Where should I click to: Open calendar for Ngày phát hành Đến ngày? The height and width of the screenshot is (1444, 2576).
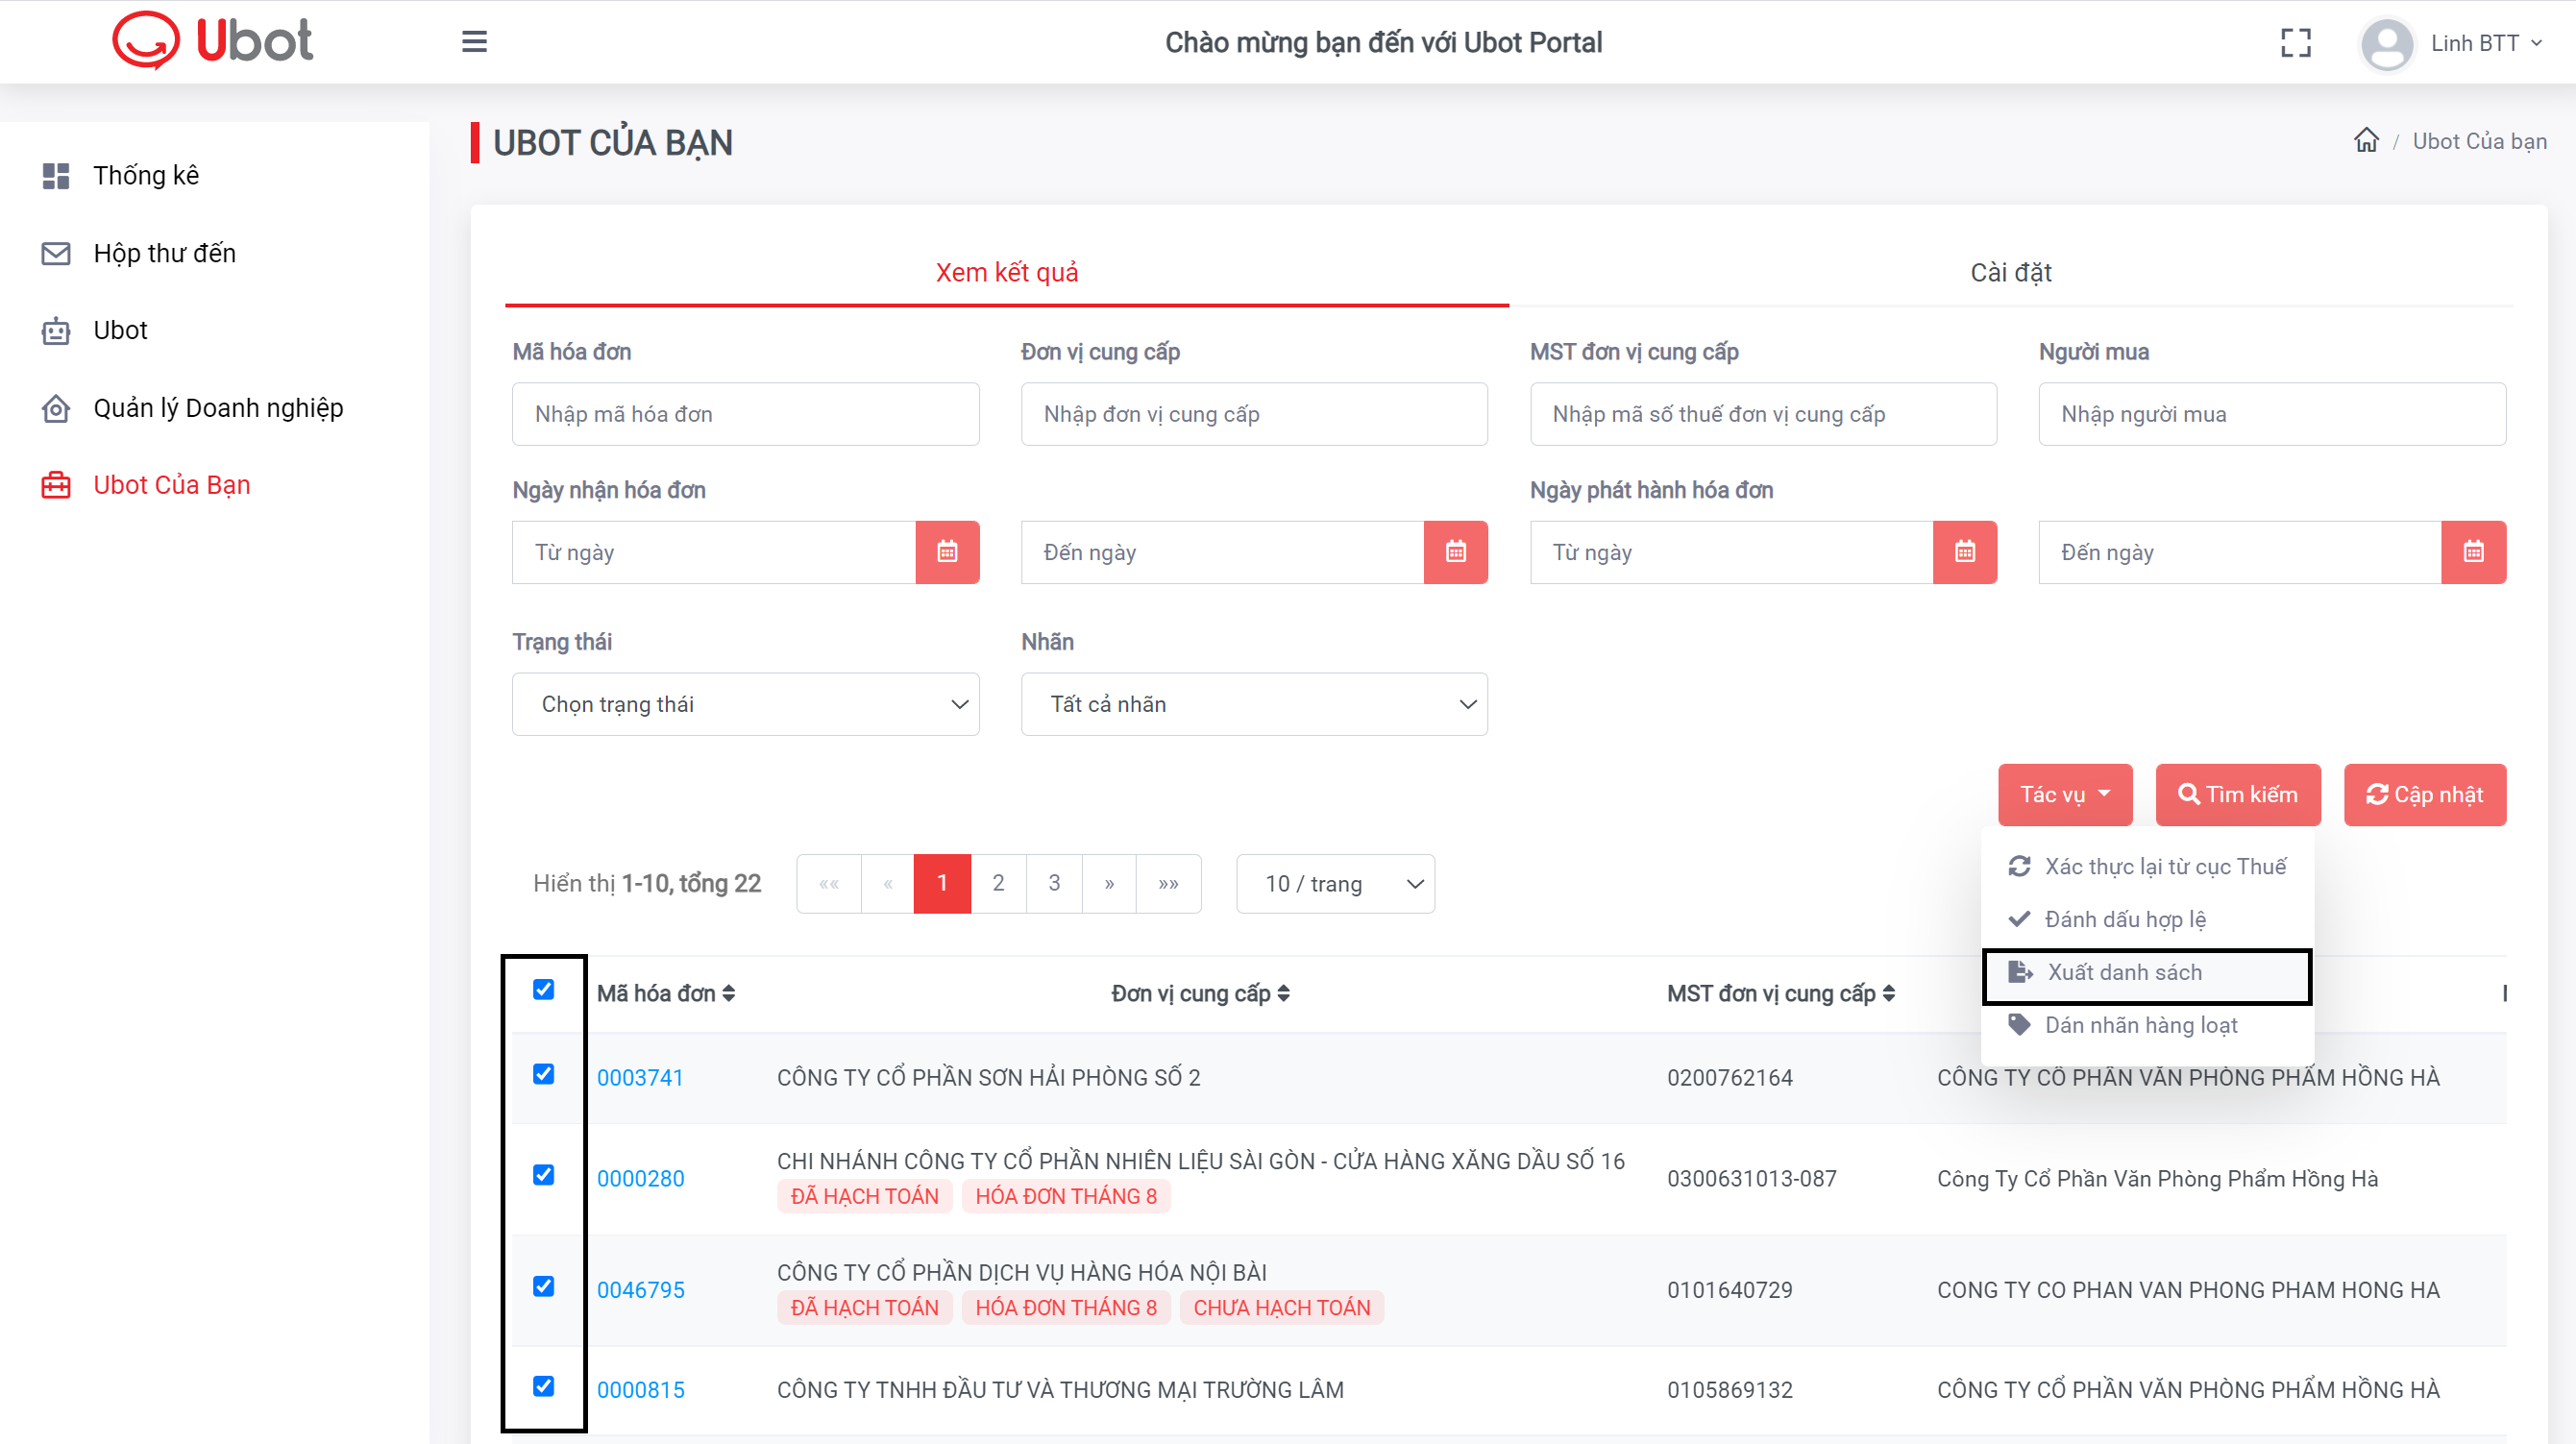point(2473,551)
